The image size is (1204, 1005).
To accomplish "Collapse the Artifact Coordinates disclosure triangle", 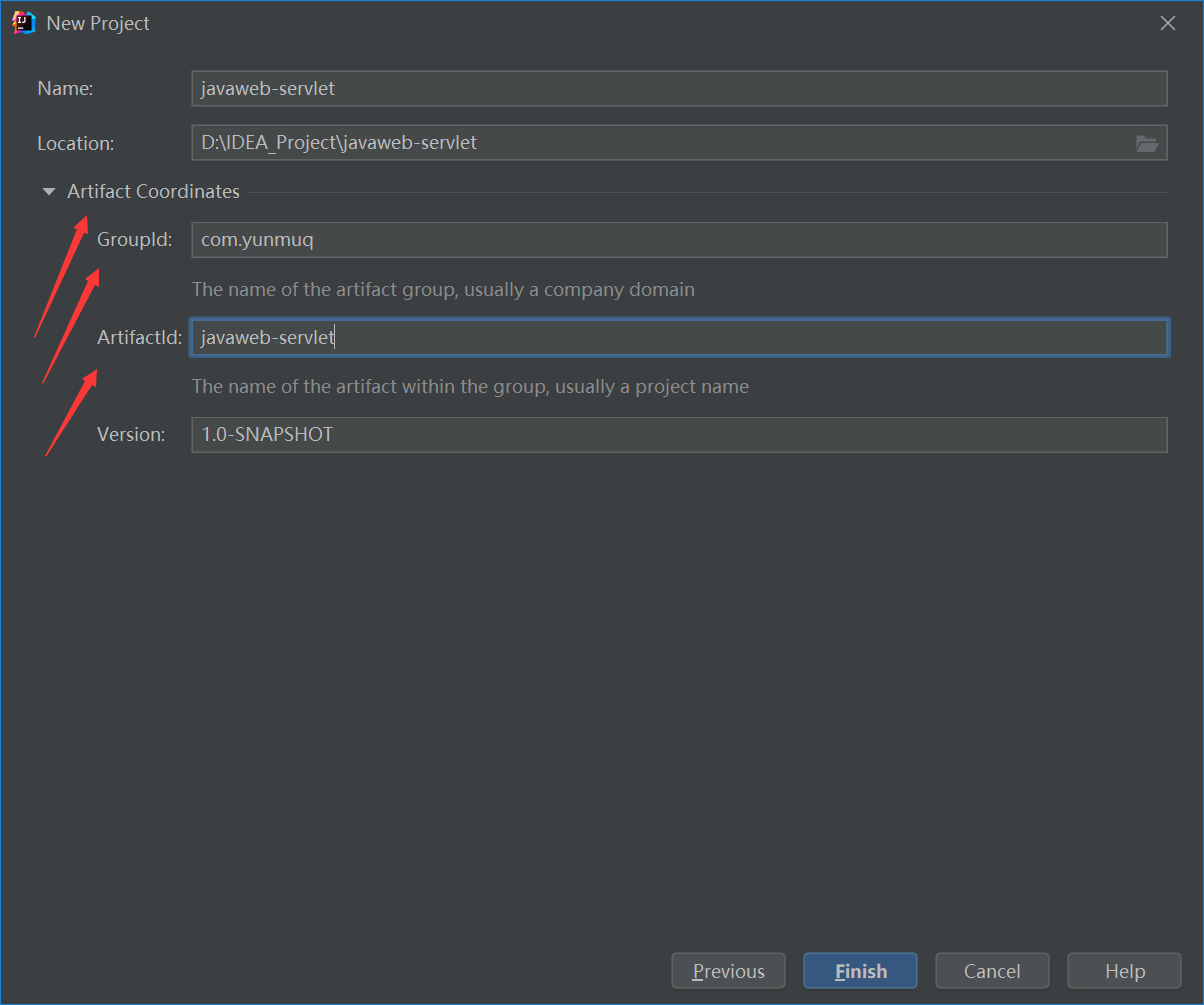I will click(49, 192).
